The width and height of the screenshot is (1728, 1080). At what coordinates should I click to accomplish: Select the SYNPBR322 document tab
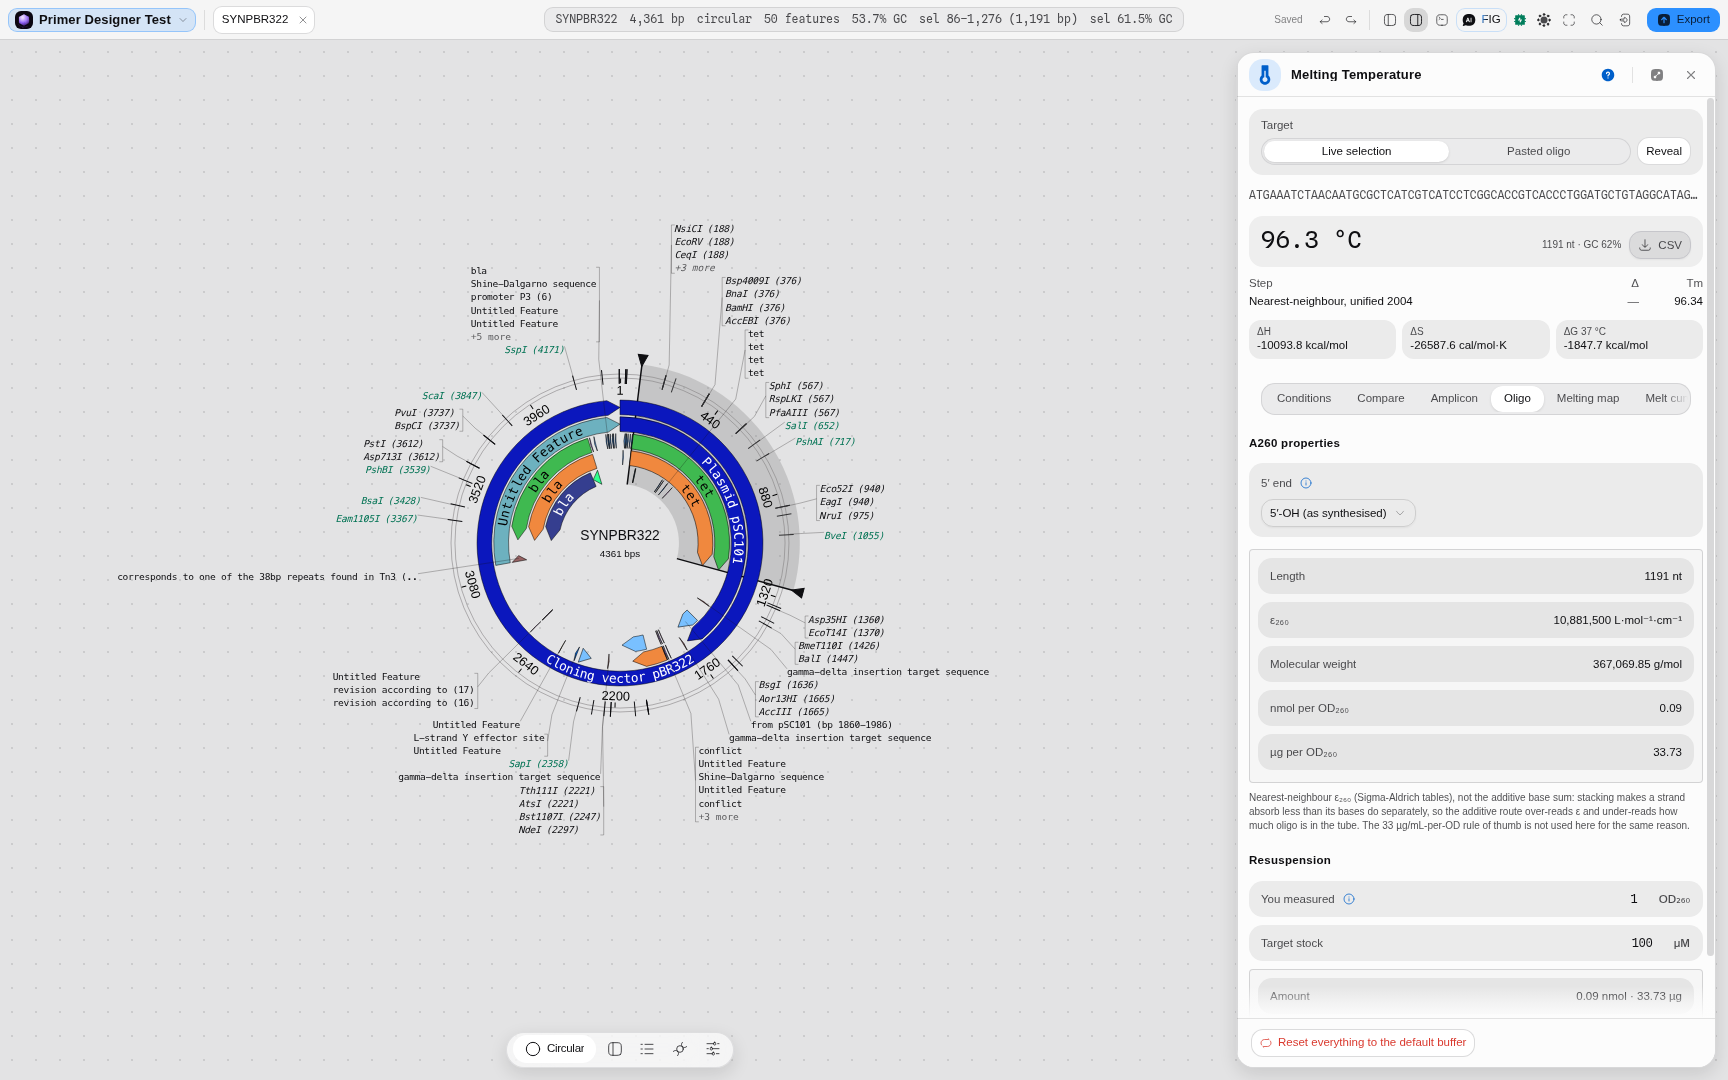[255, 20]
